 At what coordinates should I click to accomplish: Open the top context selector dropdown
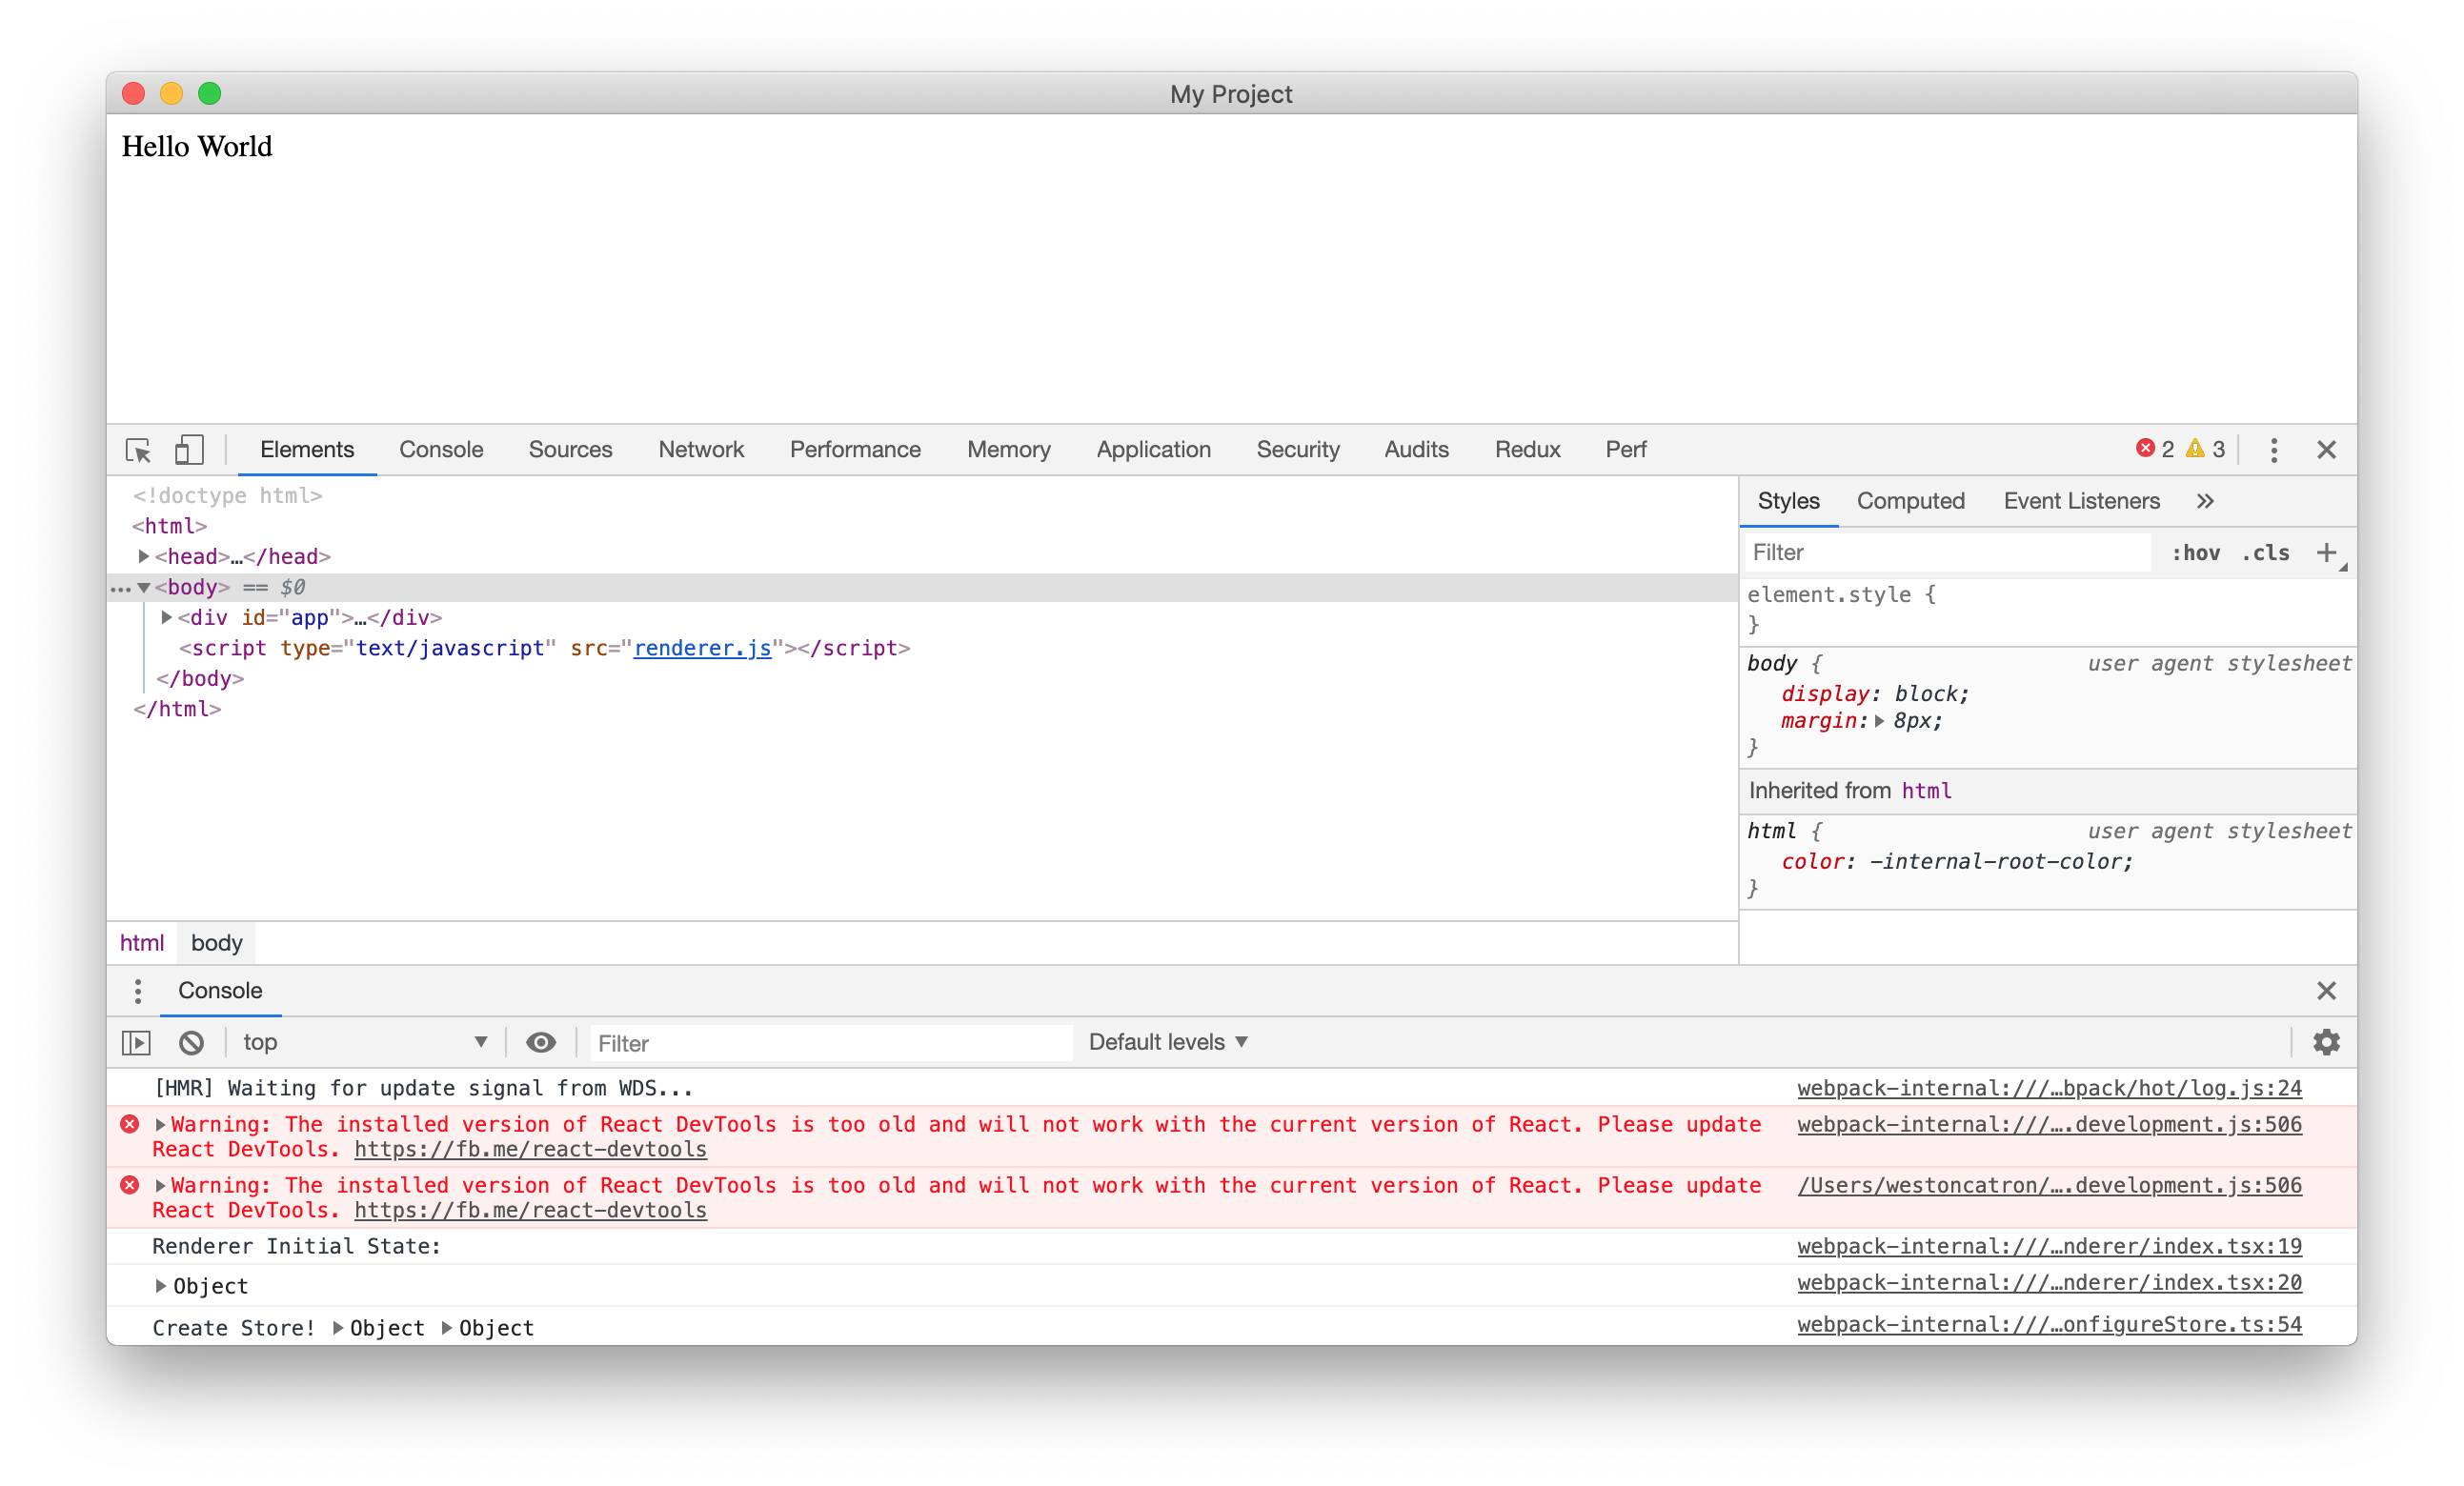[364, 1042]
